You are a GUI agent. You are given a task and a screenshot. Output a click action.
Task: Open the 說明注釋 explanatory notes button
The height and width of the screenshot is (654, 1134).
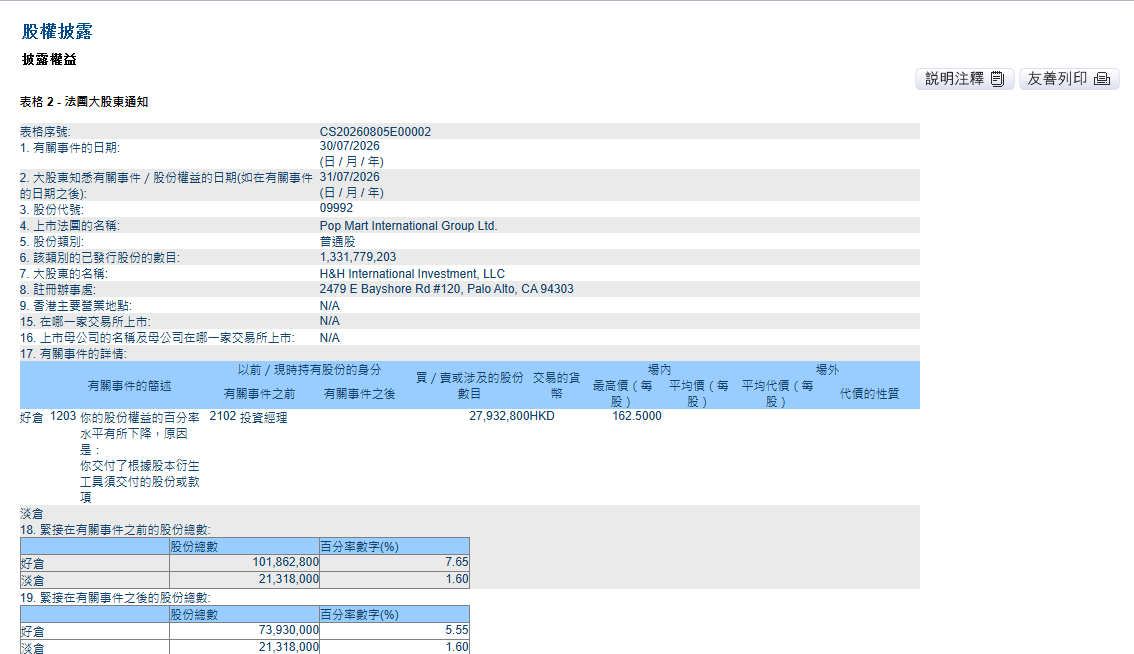965,79
